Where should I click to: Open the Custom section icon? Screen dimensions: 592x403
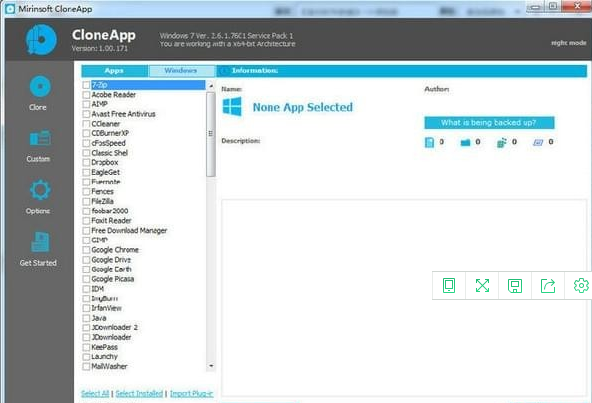point(40,139)
